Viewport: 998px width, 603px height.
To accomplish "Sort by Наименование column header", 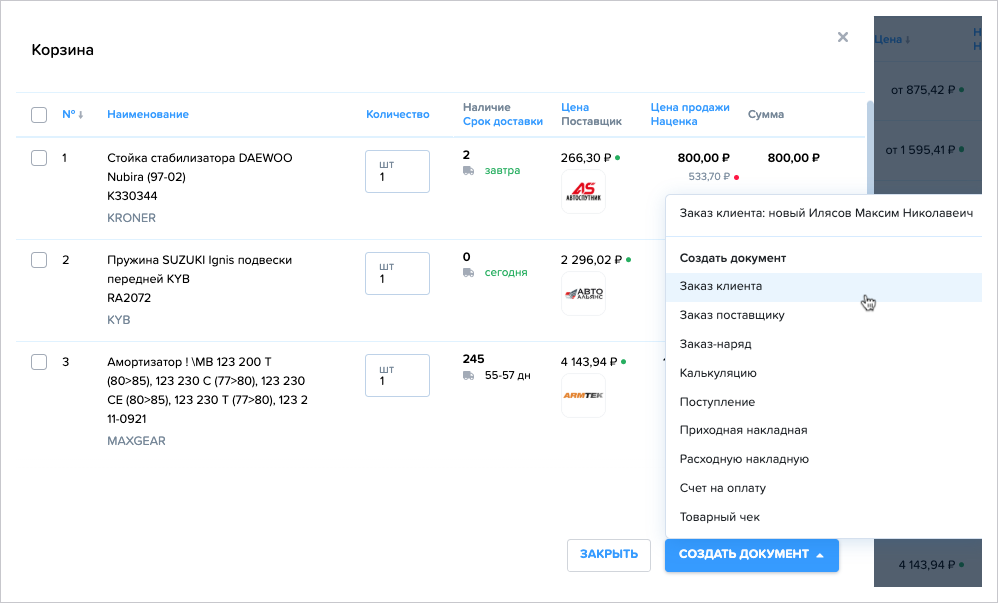I will click(x=148, y=115).
